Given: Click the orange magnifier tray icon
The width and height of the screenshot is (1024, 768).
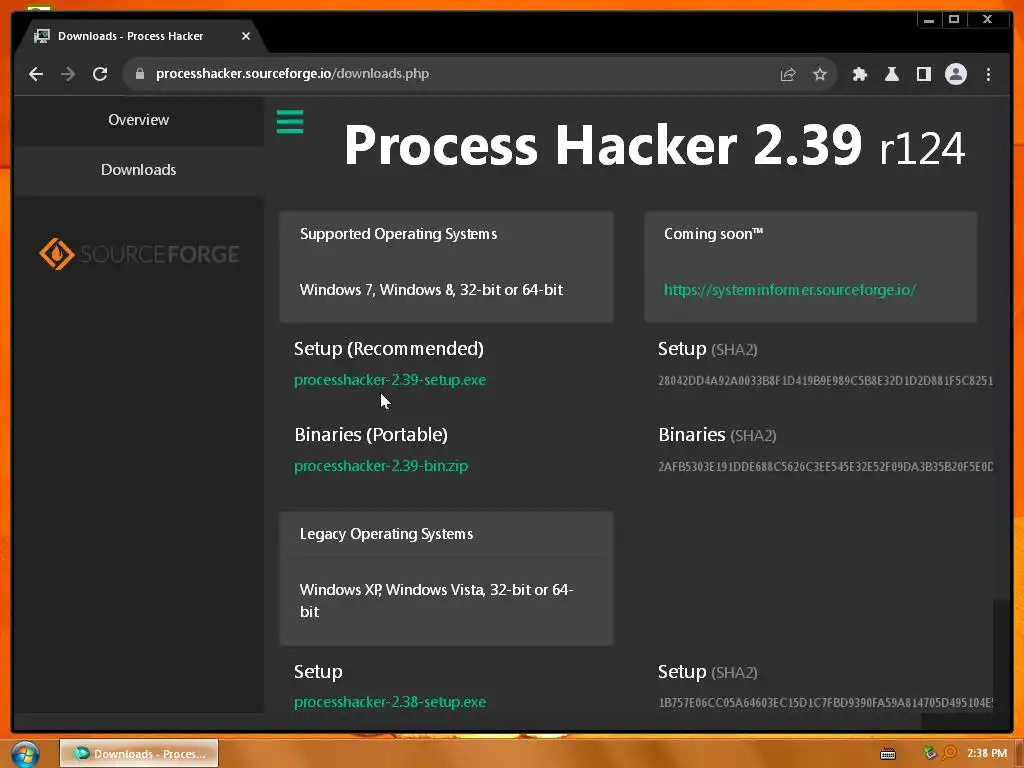Looking at the screenshot, I should tap(950, 753).
